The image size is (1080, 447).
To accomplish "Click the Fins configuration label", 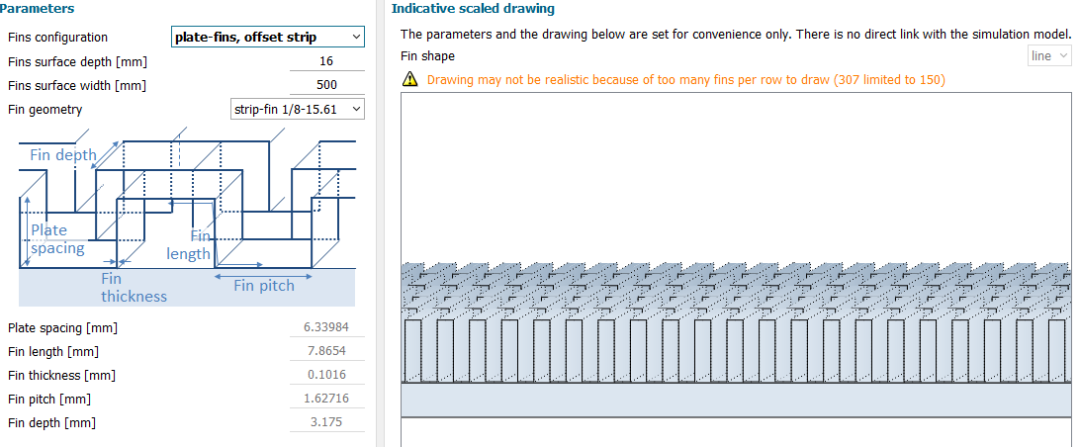I will point(58,37).
